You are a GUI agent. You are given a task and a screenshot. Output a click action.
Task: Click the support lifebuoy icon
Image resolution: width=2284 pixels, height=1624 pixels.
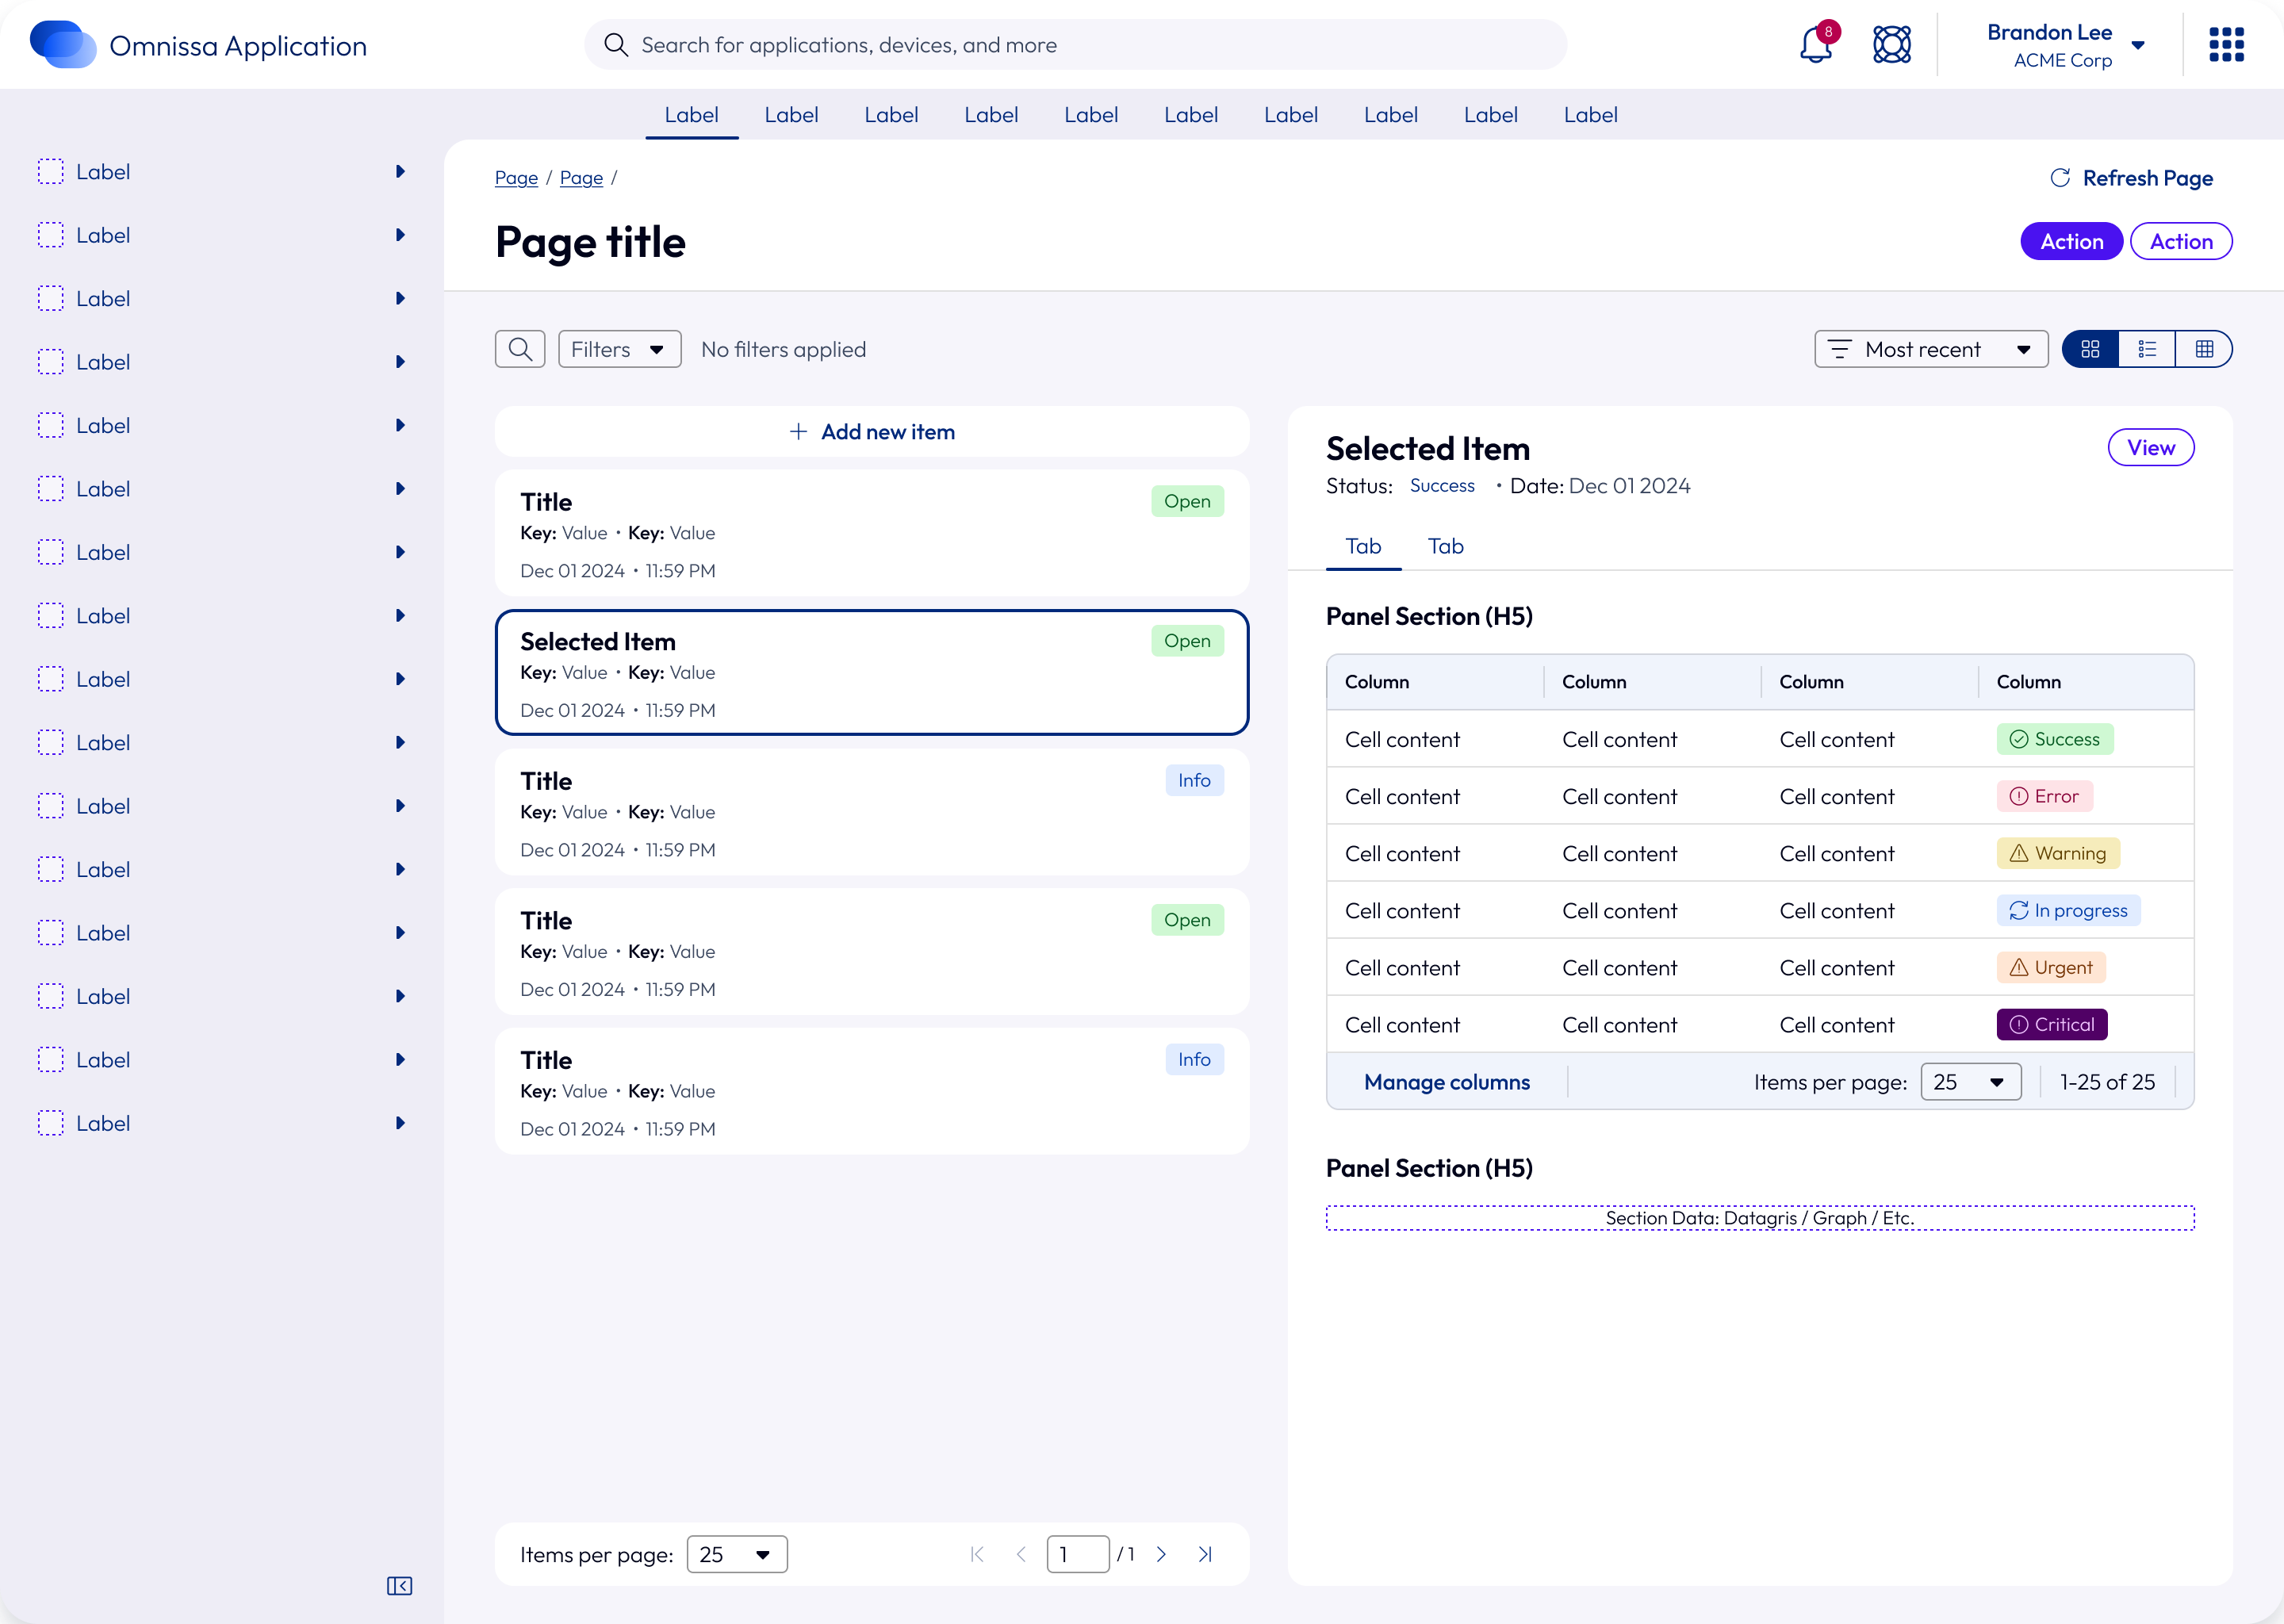1893,44
